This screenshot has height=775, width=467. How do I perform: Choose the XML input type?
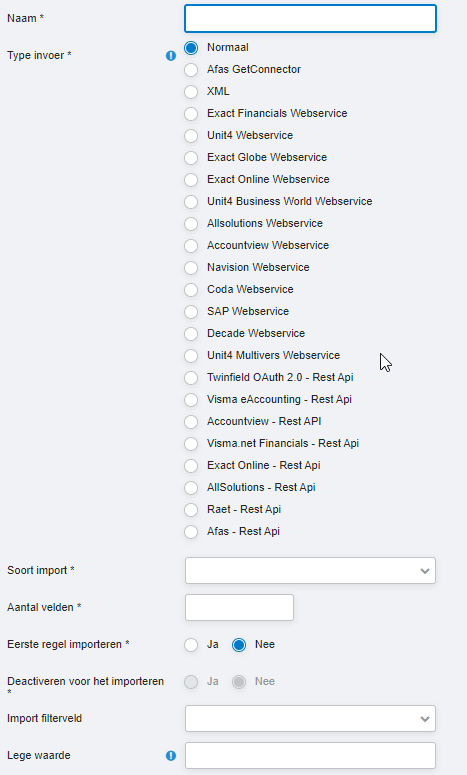pyautogui.click(x=191, y=91)
